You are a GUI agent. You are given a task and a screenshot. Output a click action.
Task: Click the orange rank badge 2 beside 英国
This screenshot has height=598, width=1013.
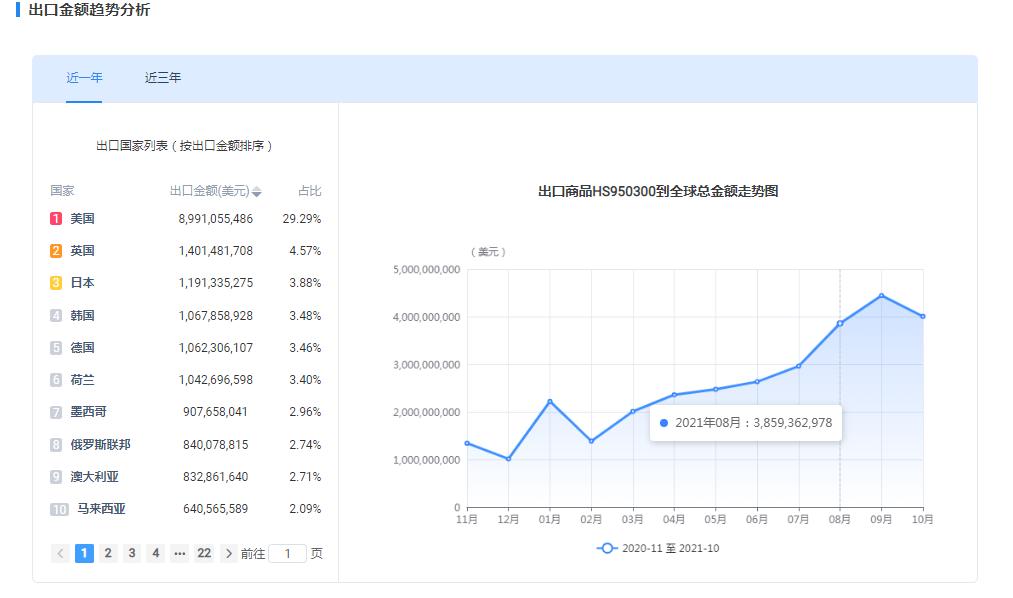click(x=55, y=250)
